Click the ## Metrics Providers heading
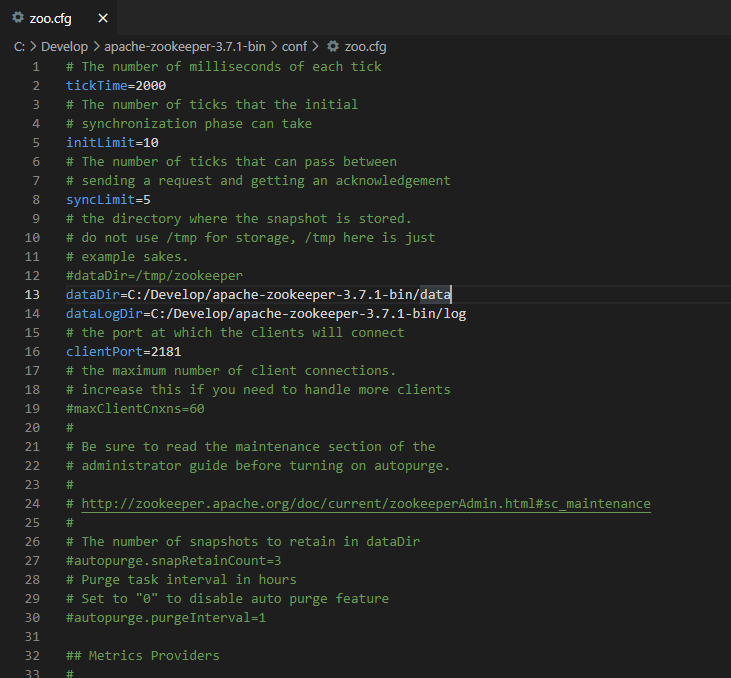Image resolution: width=731 pixels, height=678 pixels. (x=143, y=656)
